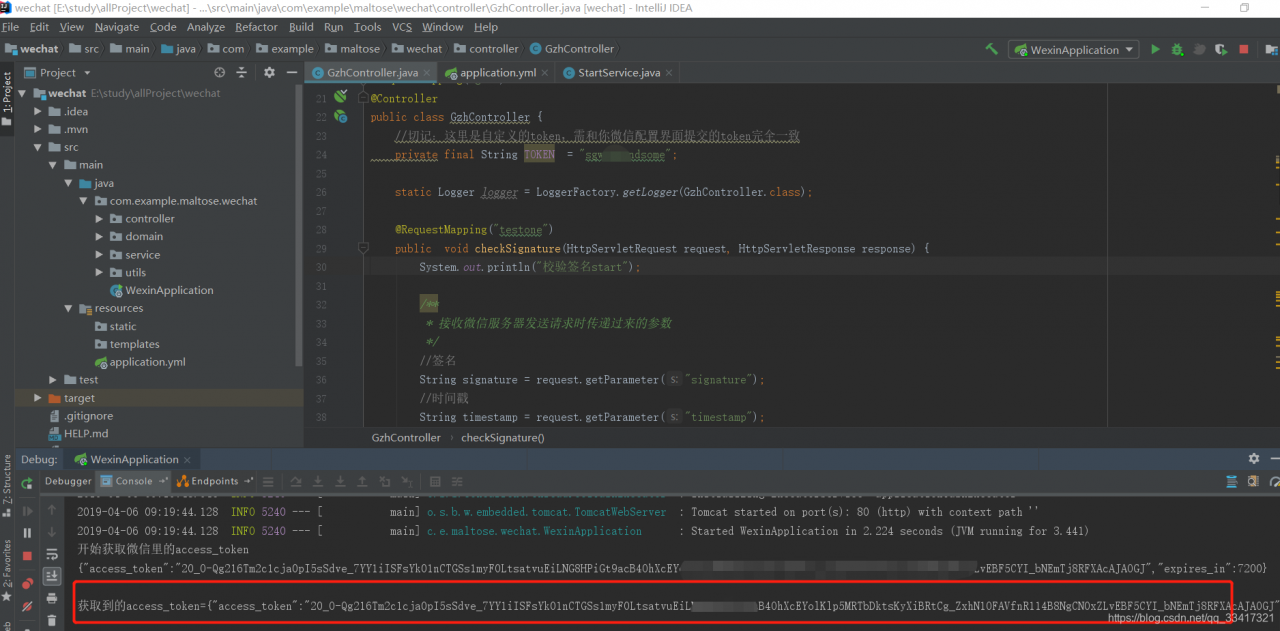The height and width of the screenshot is (631, 1280).
Task: Click Step Into in the debugger toolbar
Action: coord(317,481)
